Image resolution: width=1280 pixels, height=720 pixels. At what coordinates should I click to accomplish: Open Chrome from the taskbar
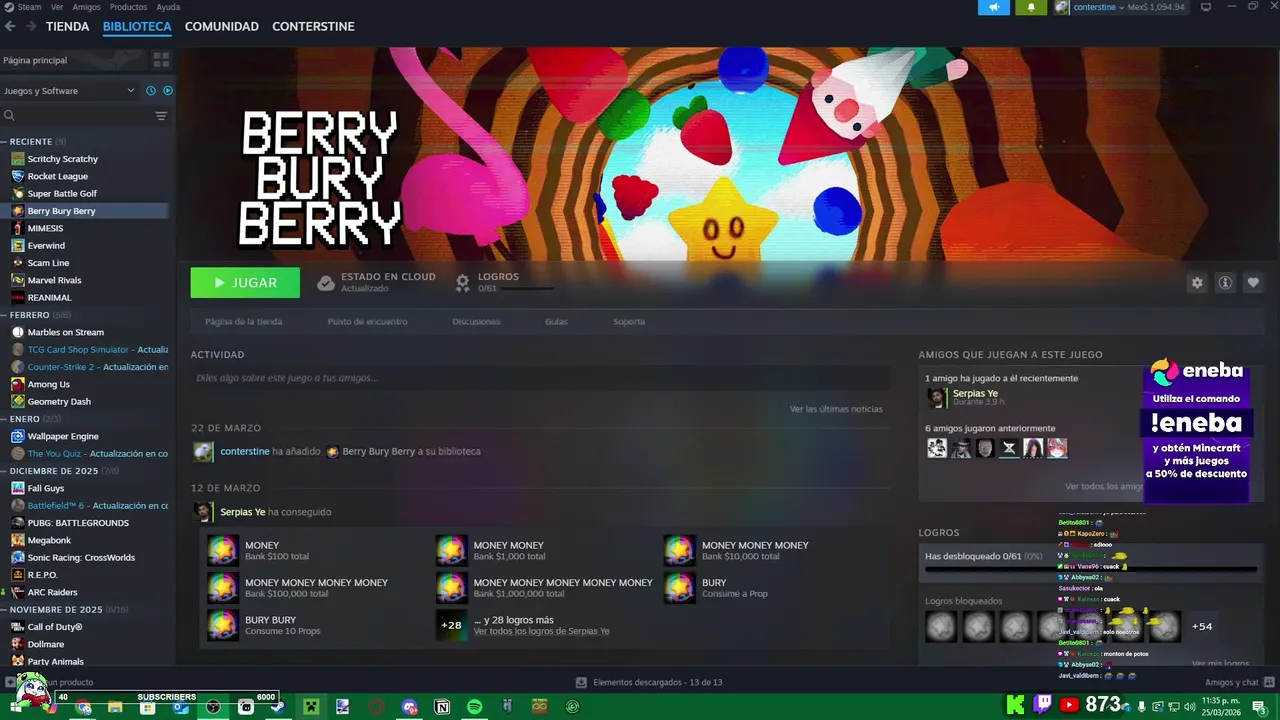83,707
